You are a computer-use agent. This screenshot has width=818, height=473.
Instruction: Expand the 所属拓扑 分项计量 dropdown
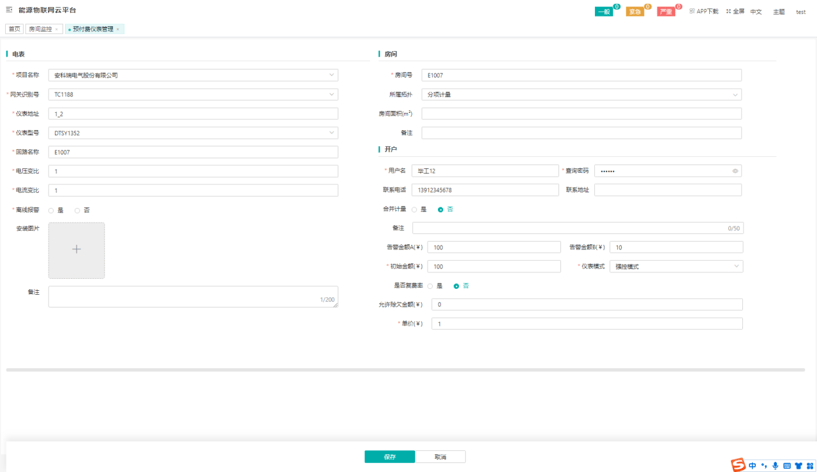pyautogui.click(x=581, y=94)
